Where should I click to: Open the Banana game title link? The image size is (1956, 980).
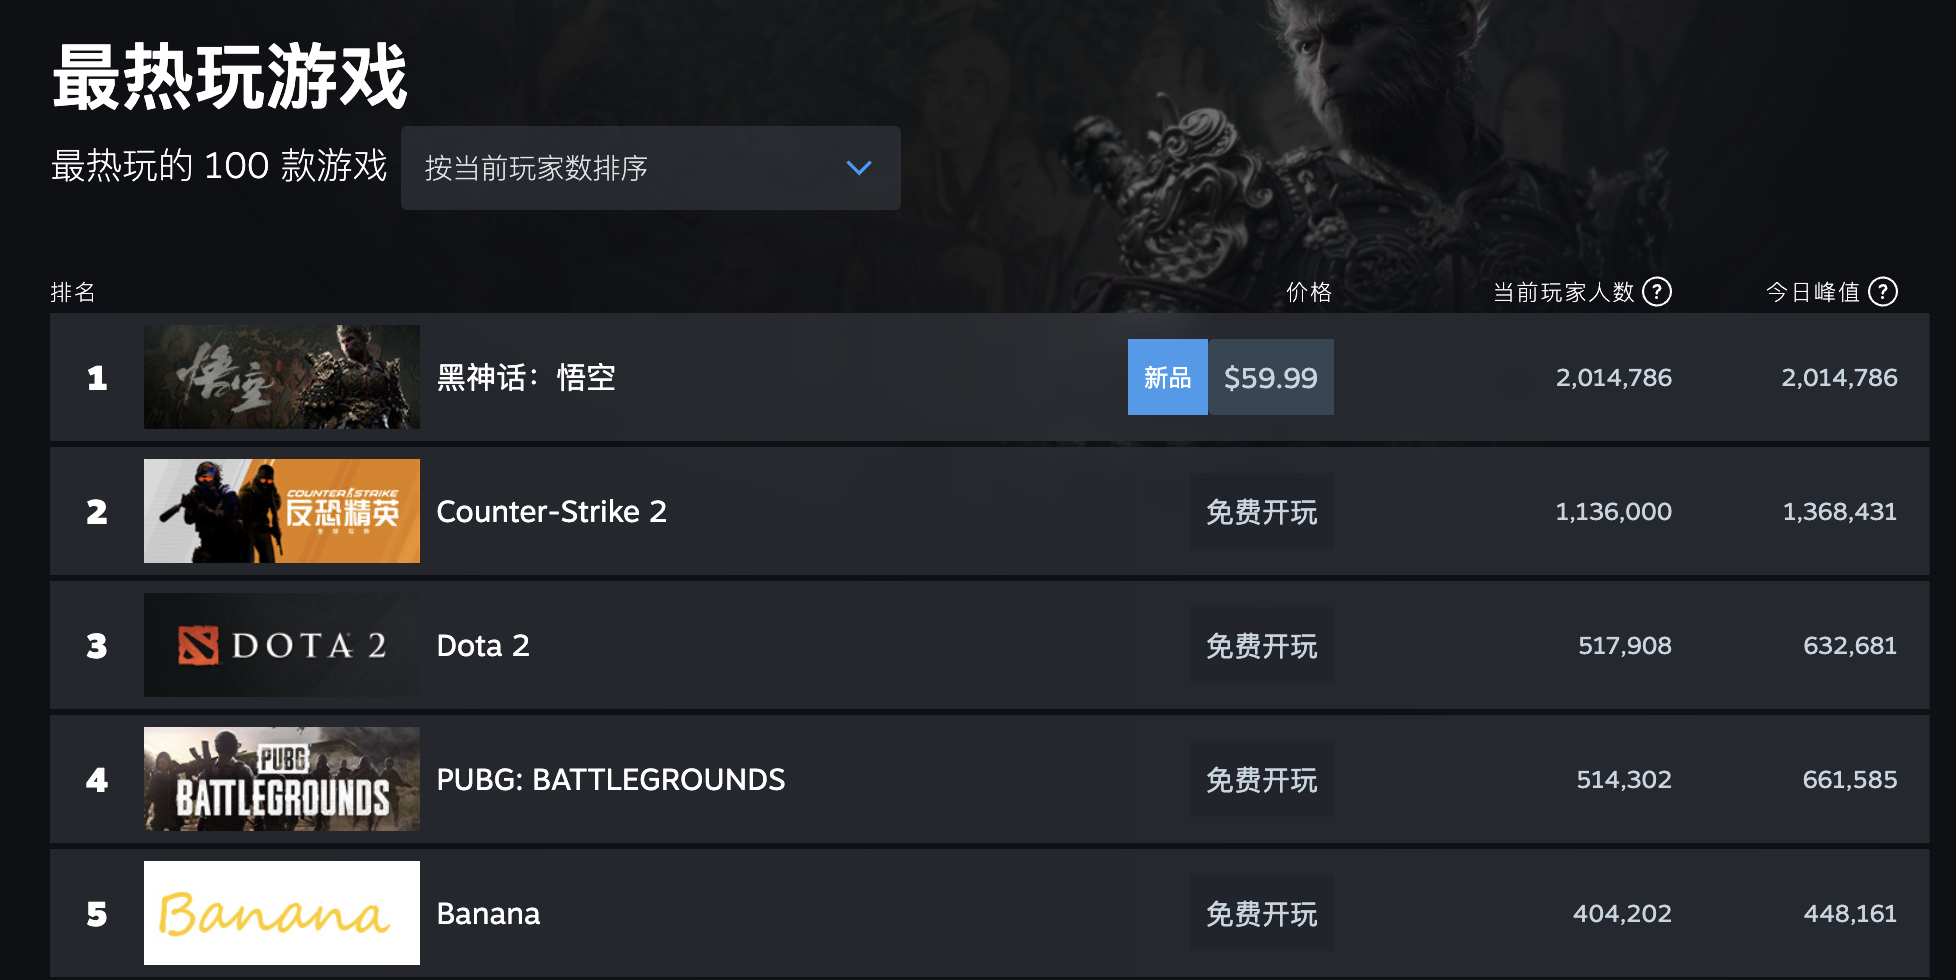488,913
